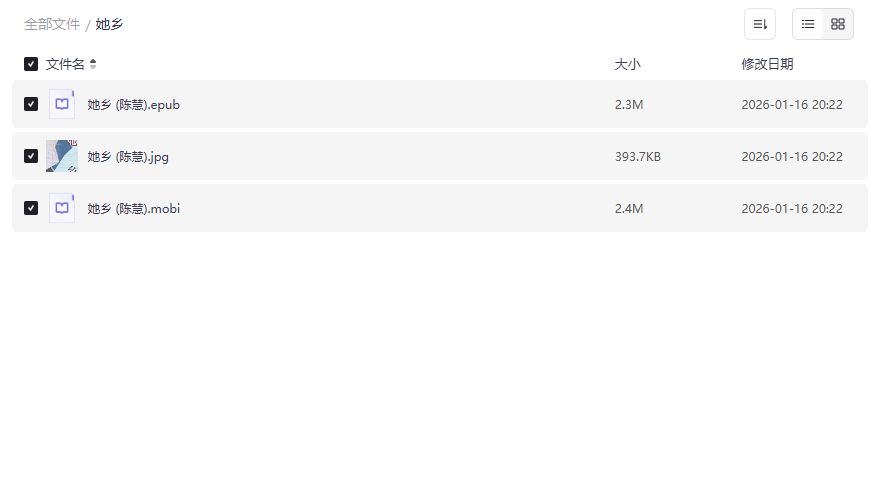Viewport: 878px width, 495px height.
Task: Switch to grid view layout
Action: pyautogui.click(x=838, y=24)
